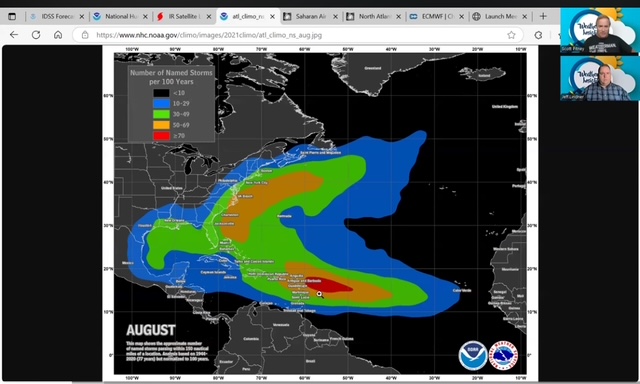The height and width of the screenshot is (384, 640).
Task: Click the 'Brazil' map label
Action: pyautogui.click(x=310, y=361)
